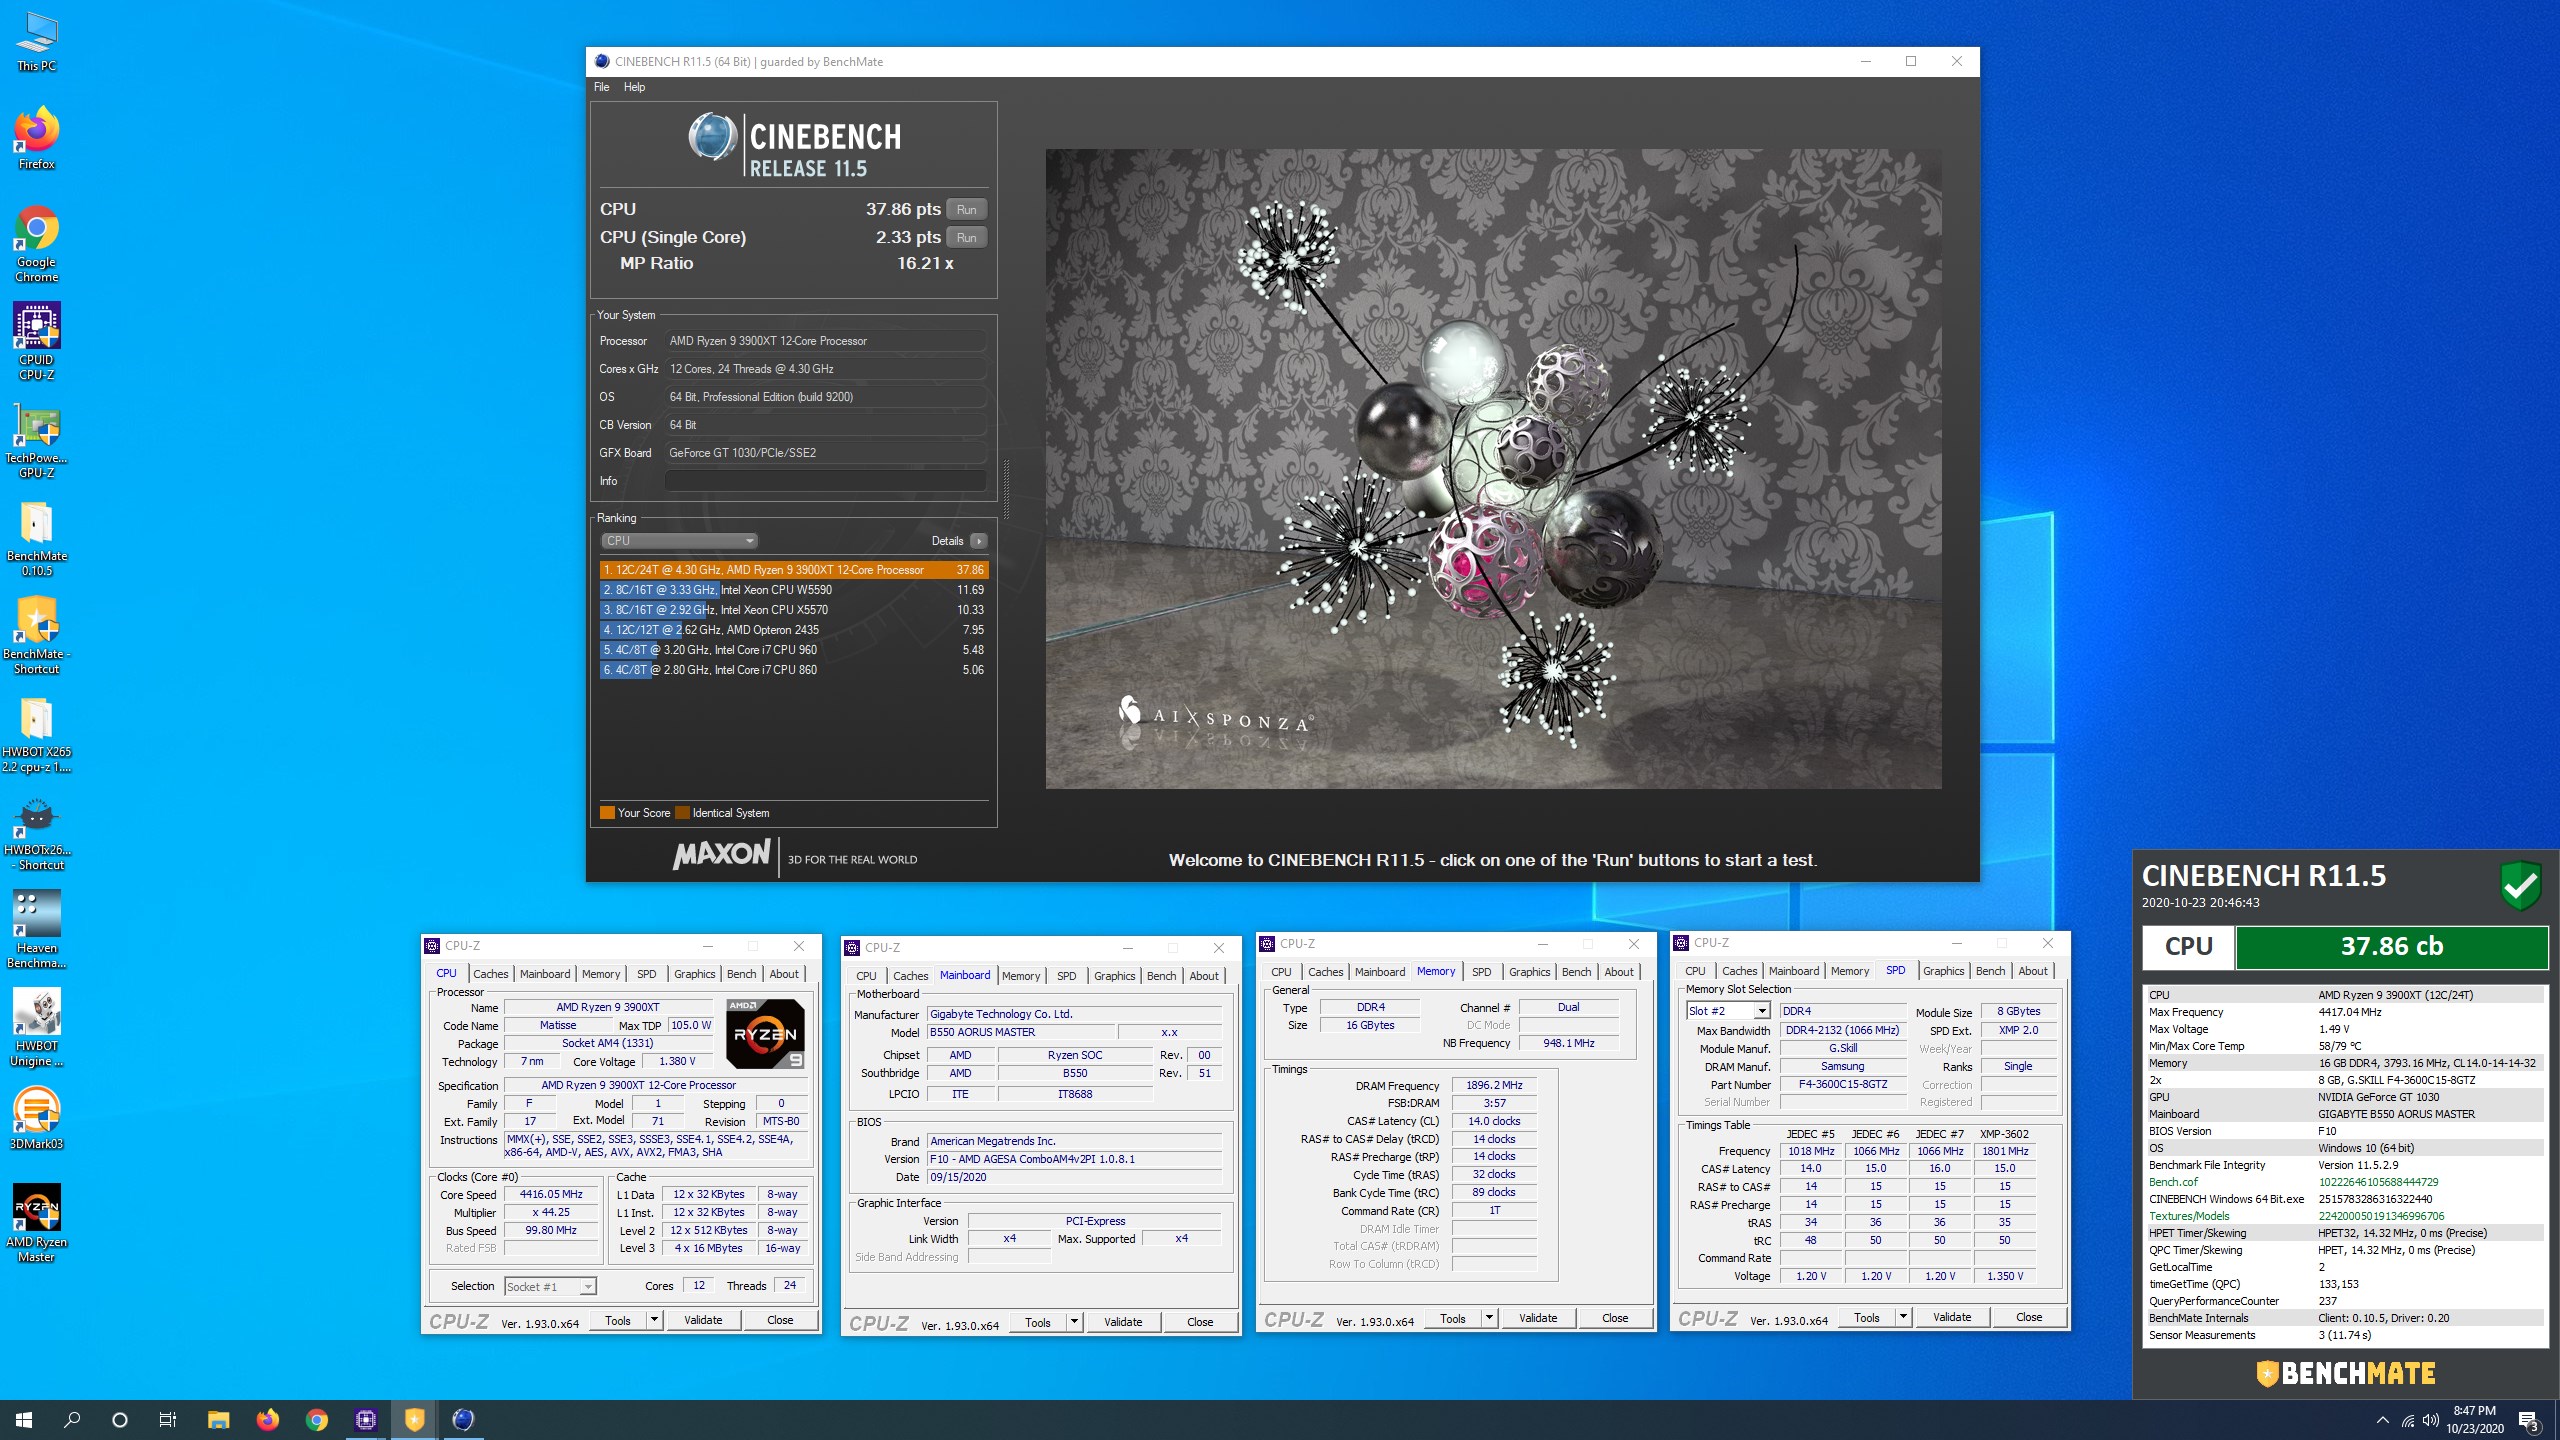Click the volume icon in system tray
Image resolution: width=2560 pixels, height=1440 pixels.
[2430, 1420]
